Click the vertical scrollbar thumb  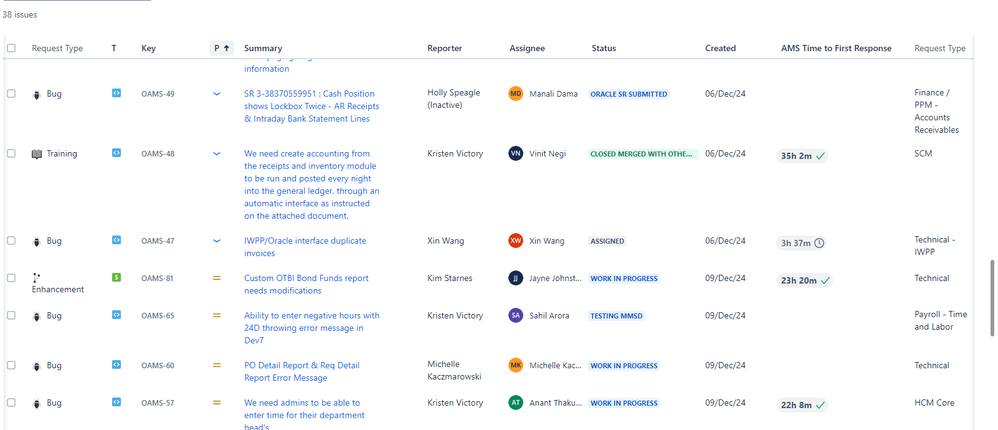[991, 298]
